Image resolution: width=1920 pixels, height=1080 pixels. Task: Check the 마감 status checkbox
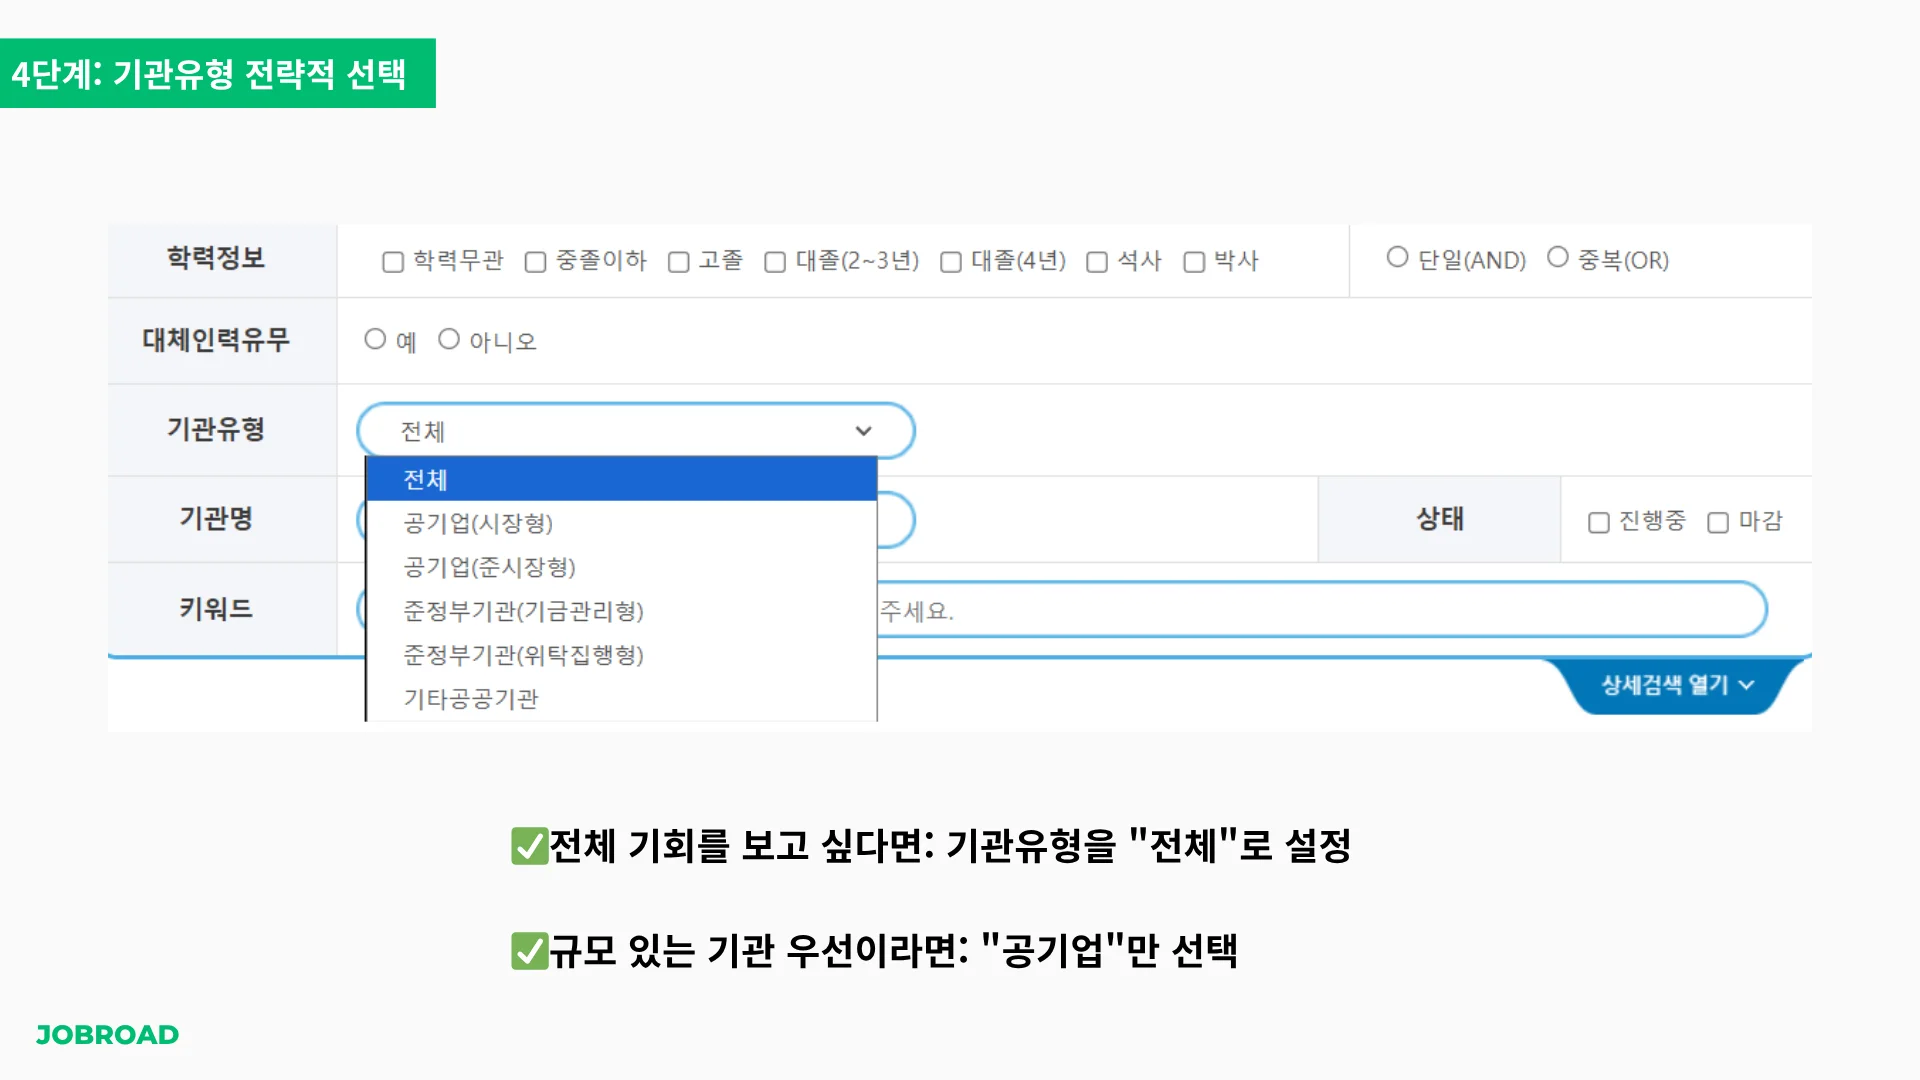click(x=1718, y=521)
